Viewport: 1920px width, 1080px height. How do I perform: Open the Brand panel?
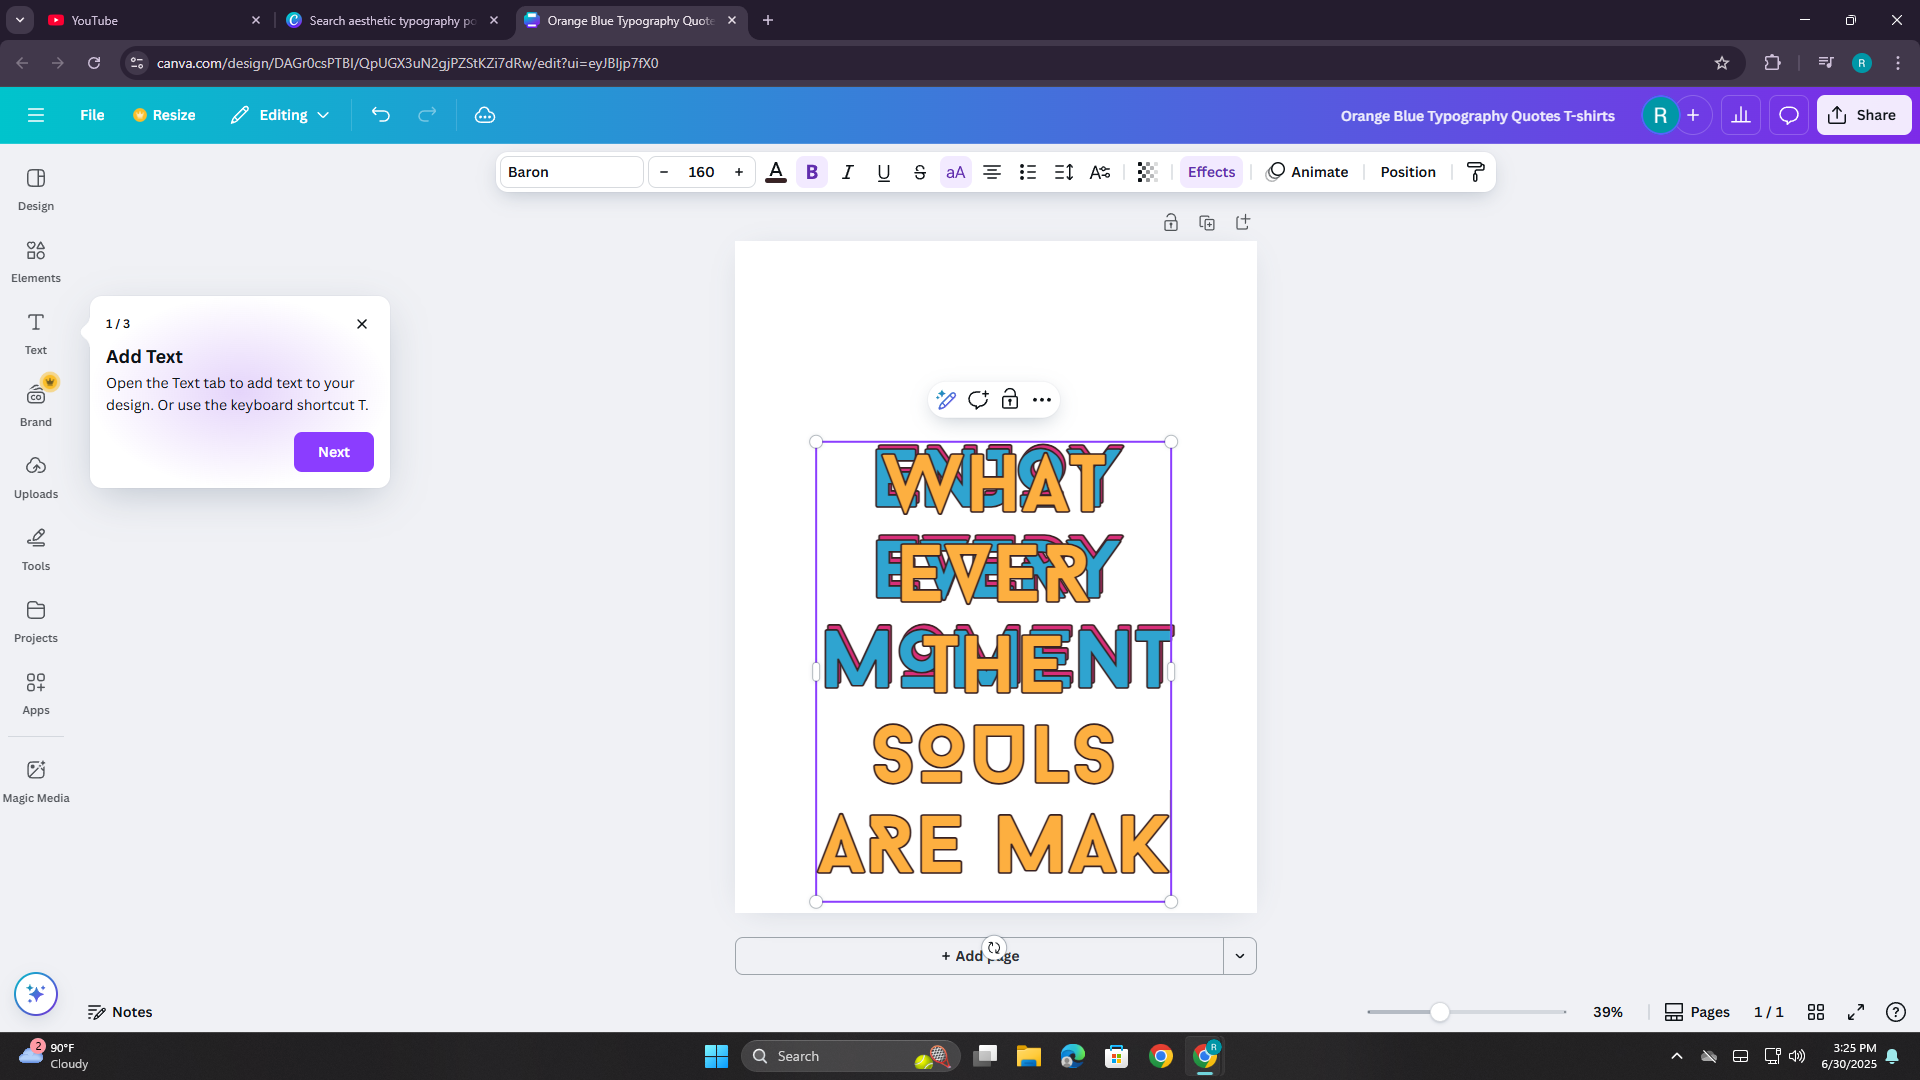36,405
